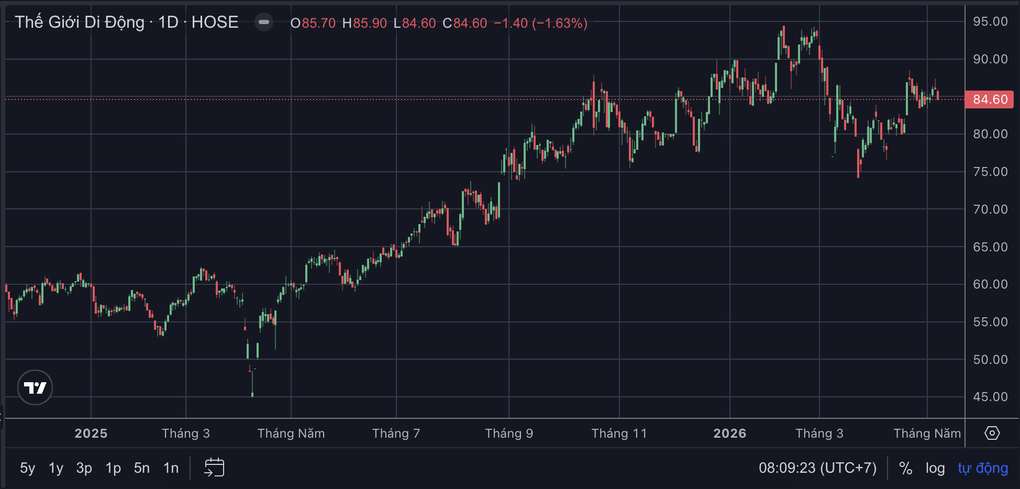The height and width of the screenshot is (489, 1020).
Task: Select the 3p time range
Action: [x=84, y=468]
